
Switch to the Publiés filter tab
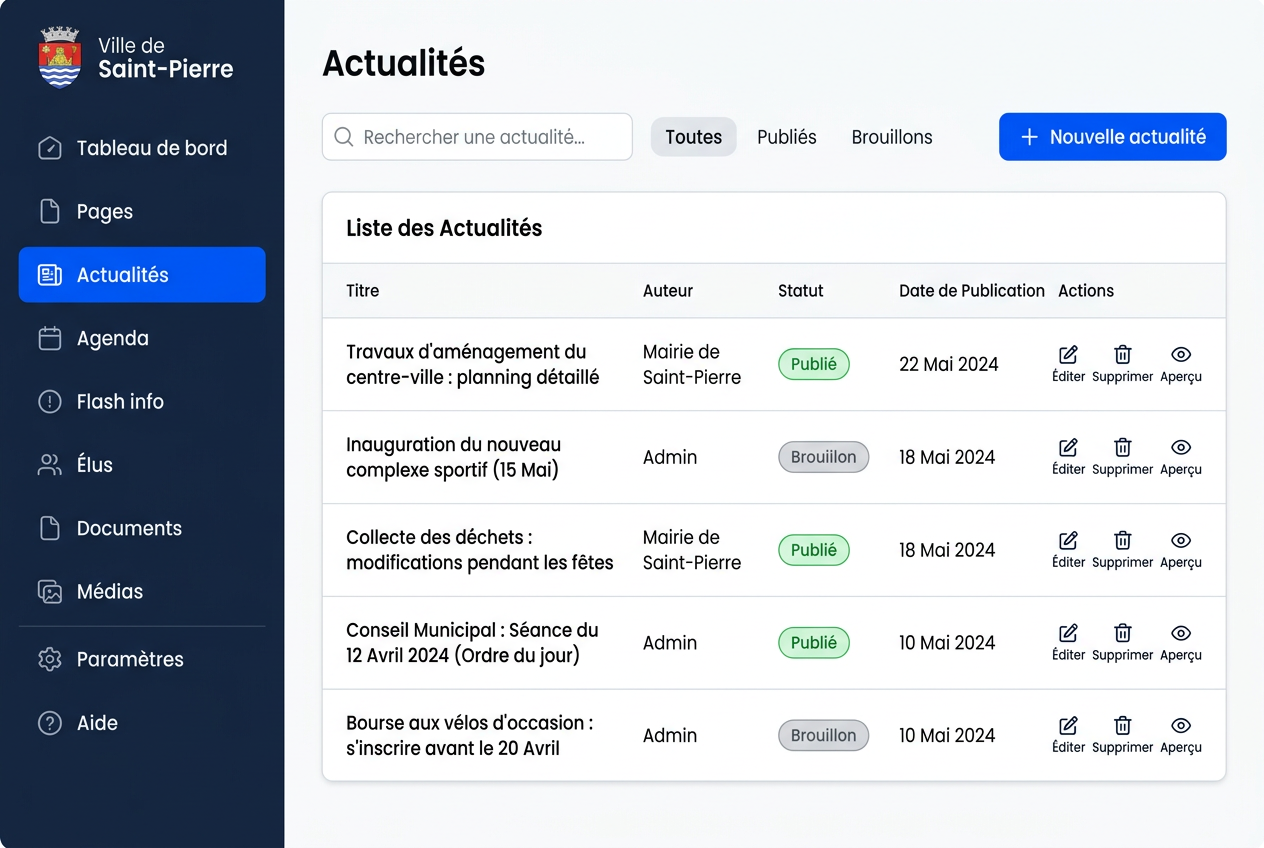pos(787,137)
